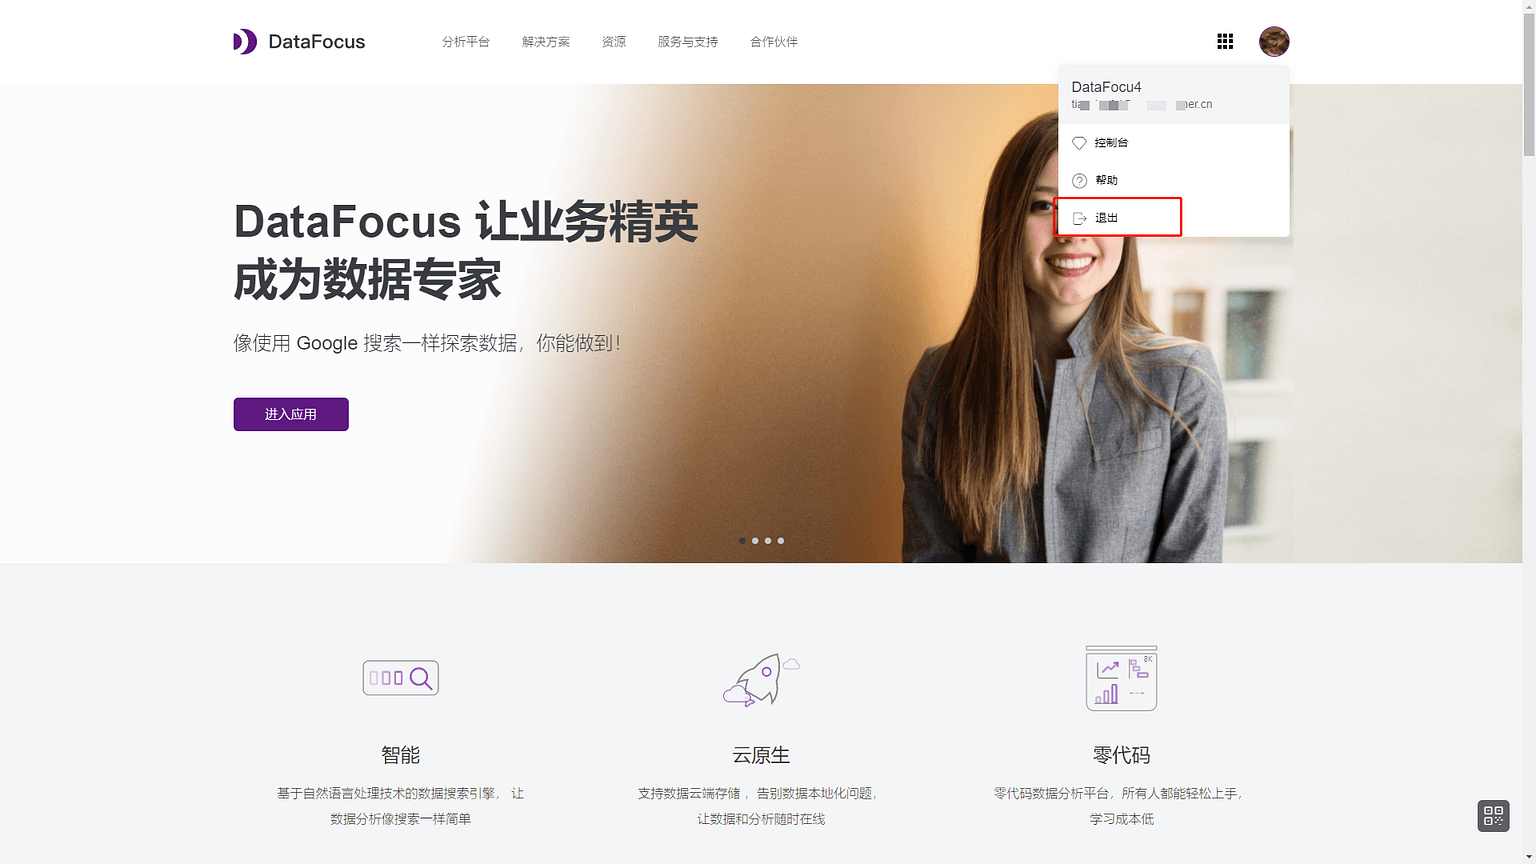Click the 云原生 heading text

[x=761, y=755]
